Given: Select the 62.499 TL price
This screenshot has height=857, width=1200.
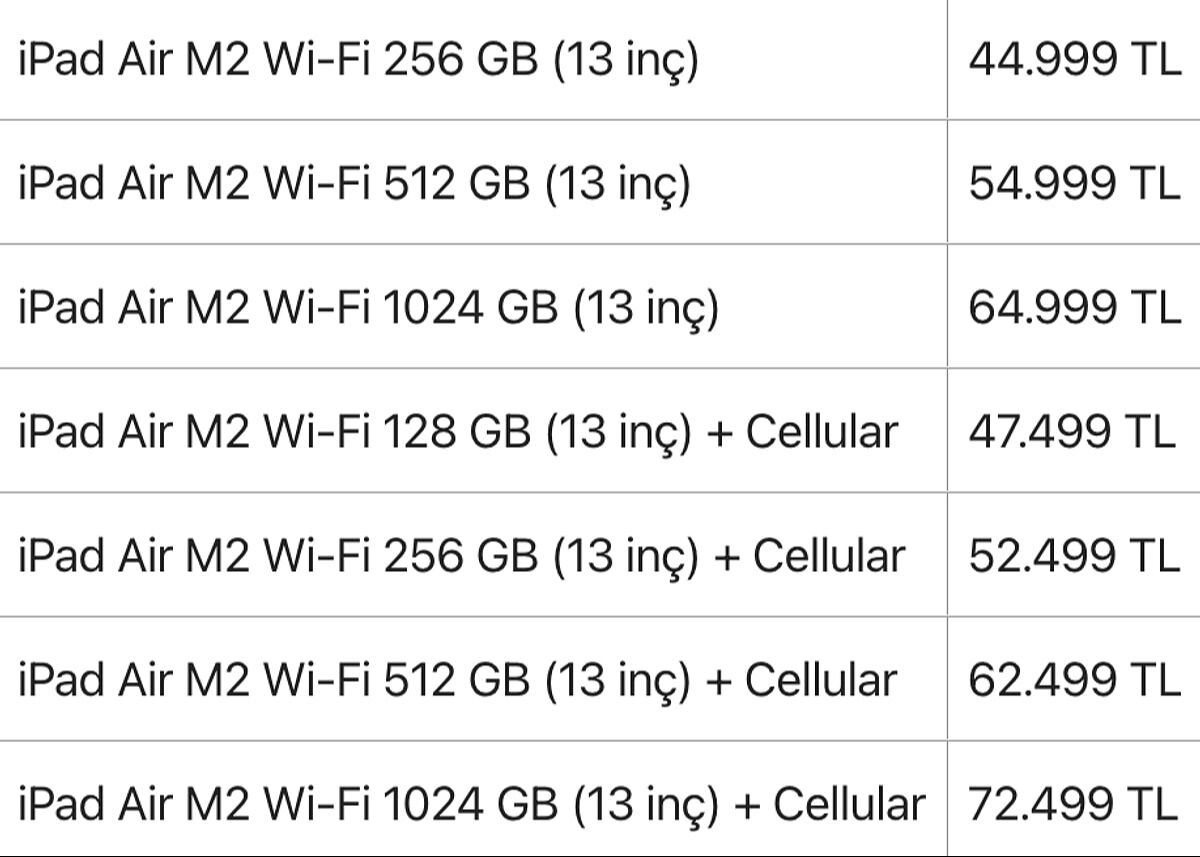Looking at the screenshot, I should (x=1073, y=680).
